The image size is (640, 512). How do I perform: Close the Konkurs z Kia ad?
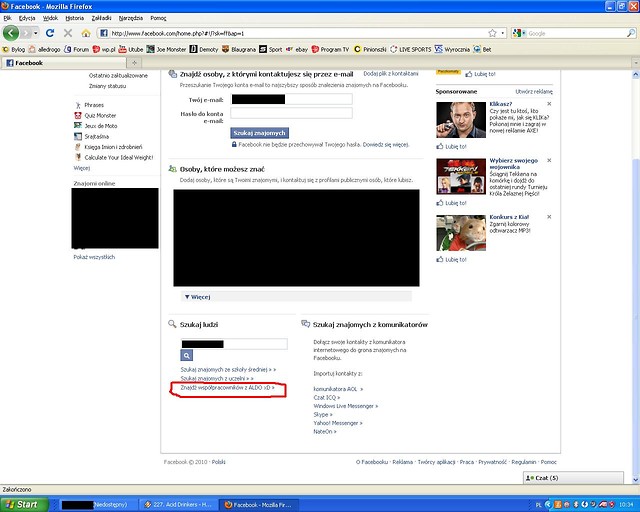coord(549,216)
